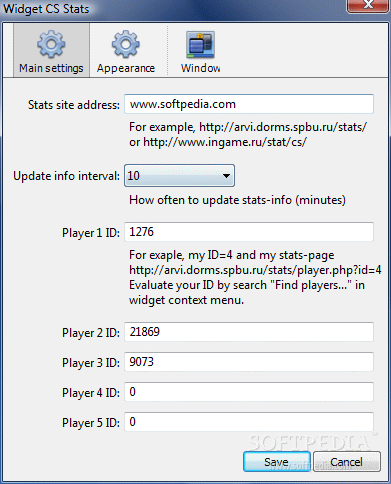Click the 'Player 4 ID:' label

coord(91,393)
